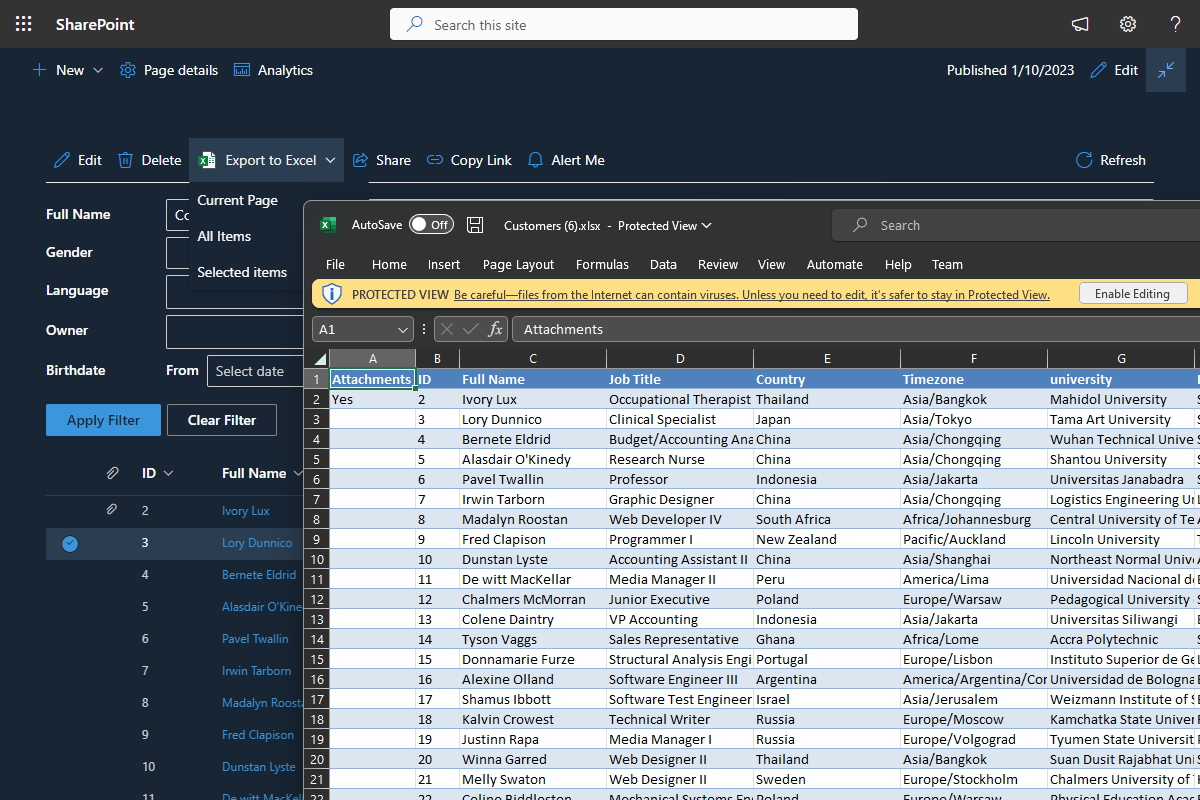
Task: Choose Current Page export option
Action: click(237, 200)
